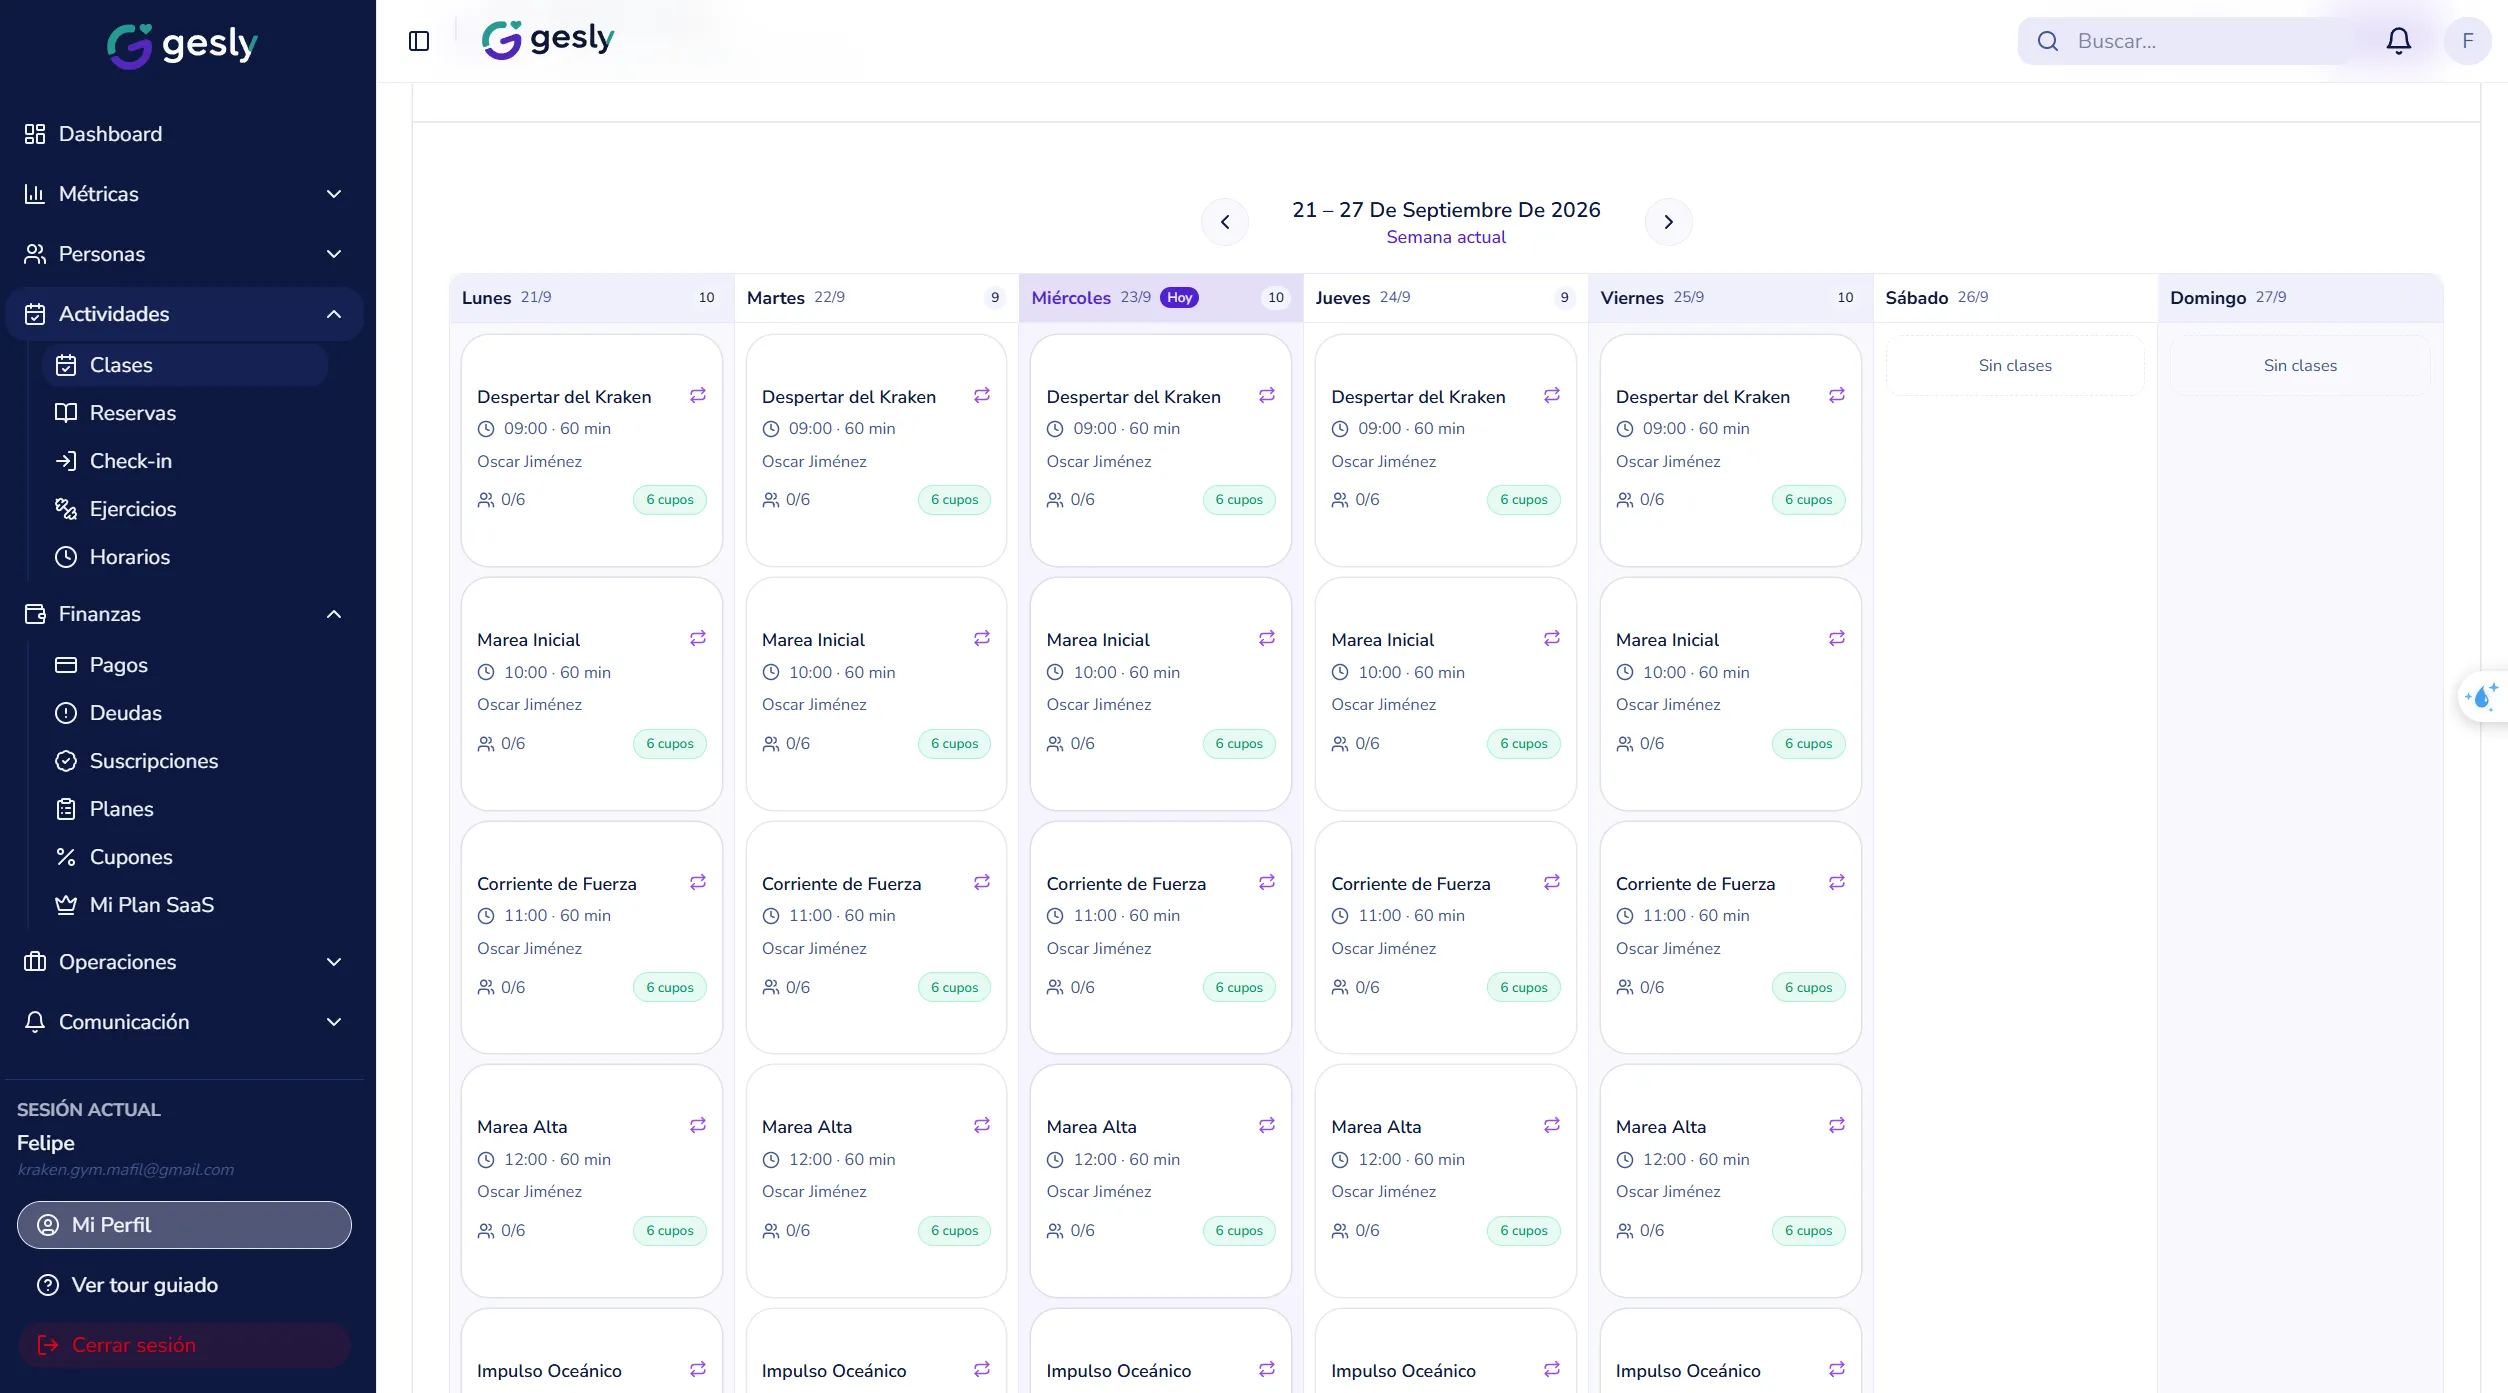
Task: Click recurrence icon on Martes Marea Inicial
Action: [x=982, y=638]
